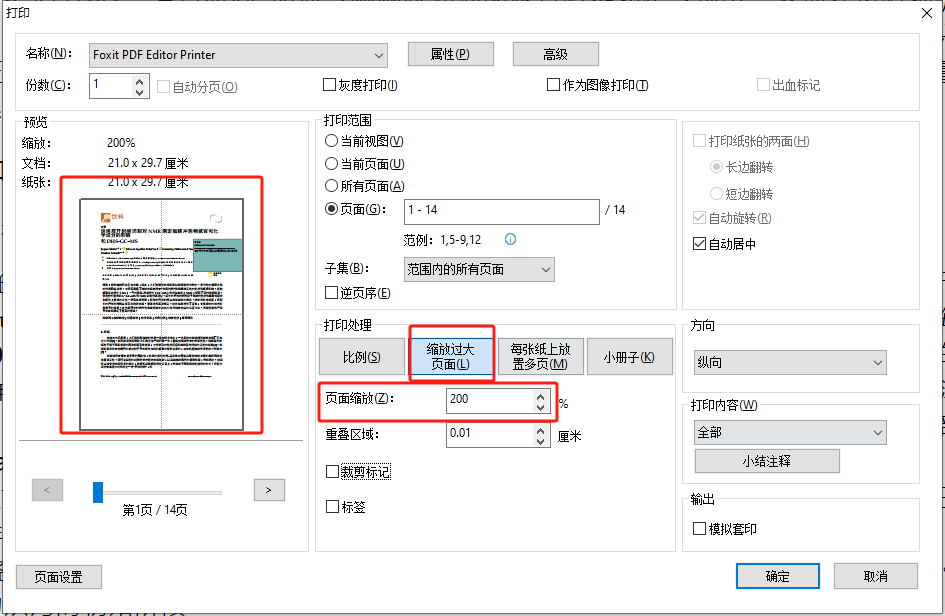Screen dimensions: 945x616
Task: Select 每张纸上放置多页 print mode
Action: point(540,356)
